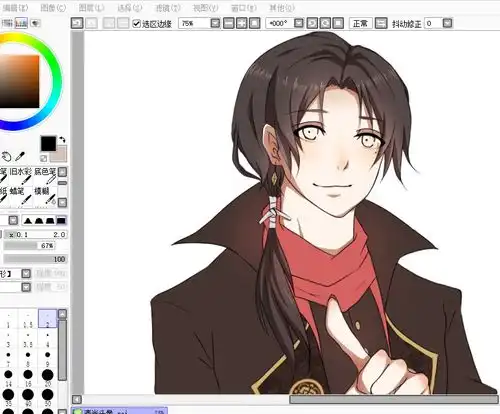
Task: Open the 滤镜(T) menu
Action: coord(168,8)
